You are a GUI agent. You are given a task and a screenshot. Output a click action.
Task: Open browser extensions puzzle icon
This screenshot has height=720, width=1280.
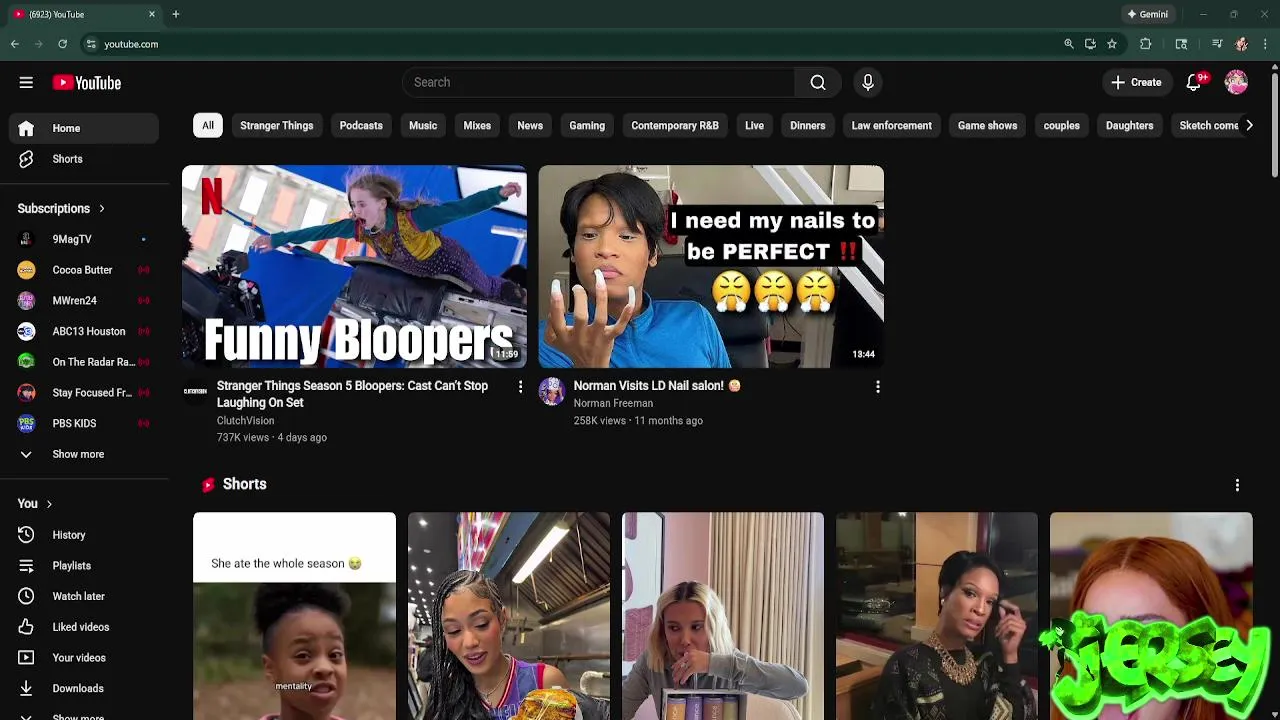[x=1146, y=44]
